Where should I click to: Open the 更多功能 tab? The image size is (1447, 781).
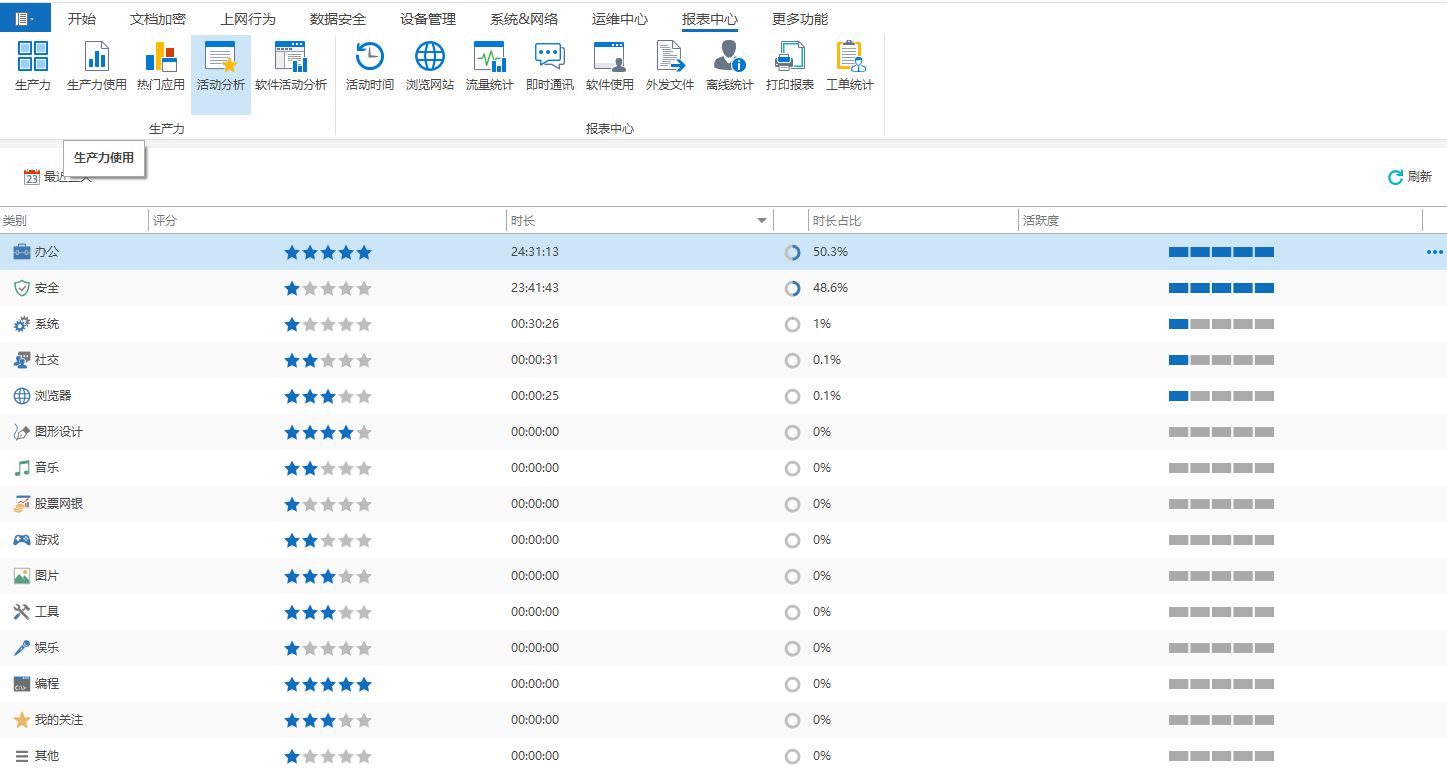pyautogui.click(x=800, y=19)
